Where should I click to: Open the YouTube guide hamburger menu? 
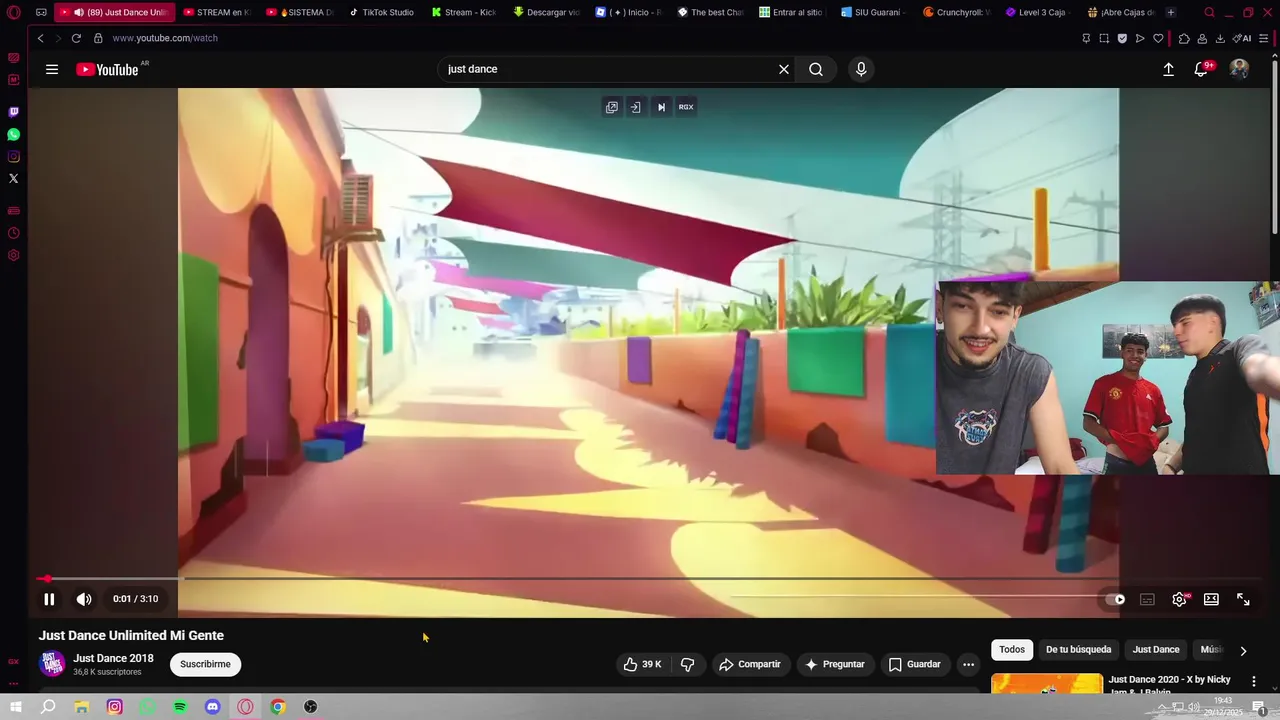[52, 69]
